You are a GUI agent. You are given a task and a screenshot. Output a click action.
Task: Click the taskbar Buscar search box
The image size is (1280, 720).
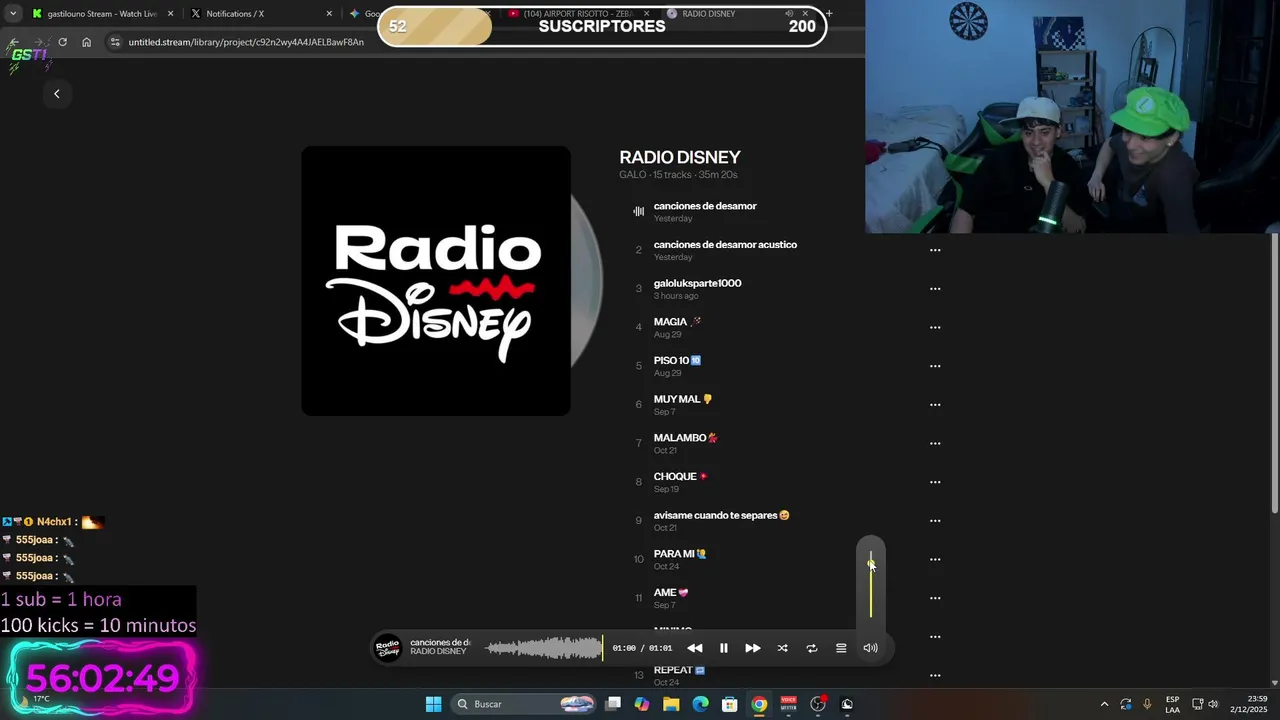tap(525, 704)
